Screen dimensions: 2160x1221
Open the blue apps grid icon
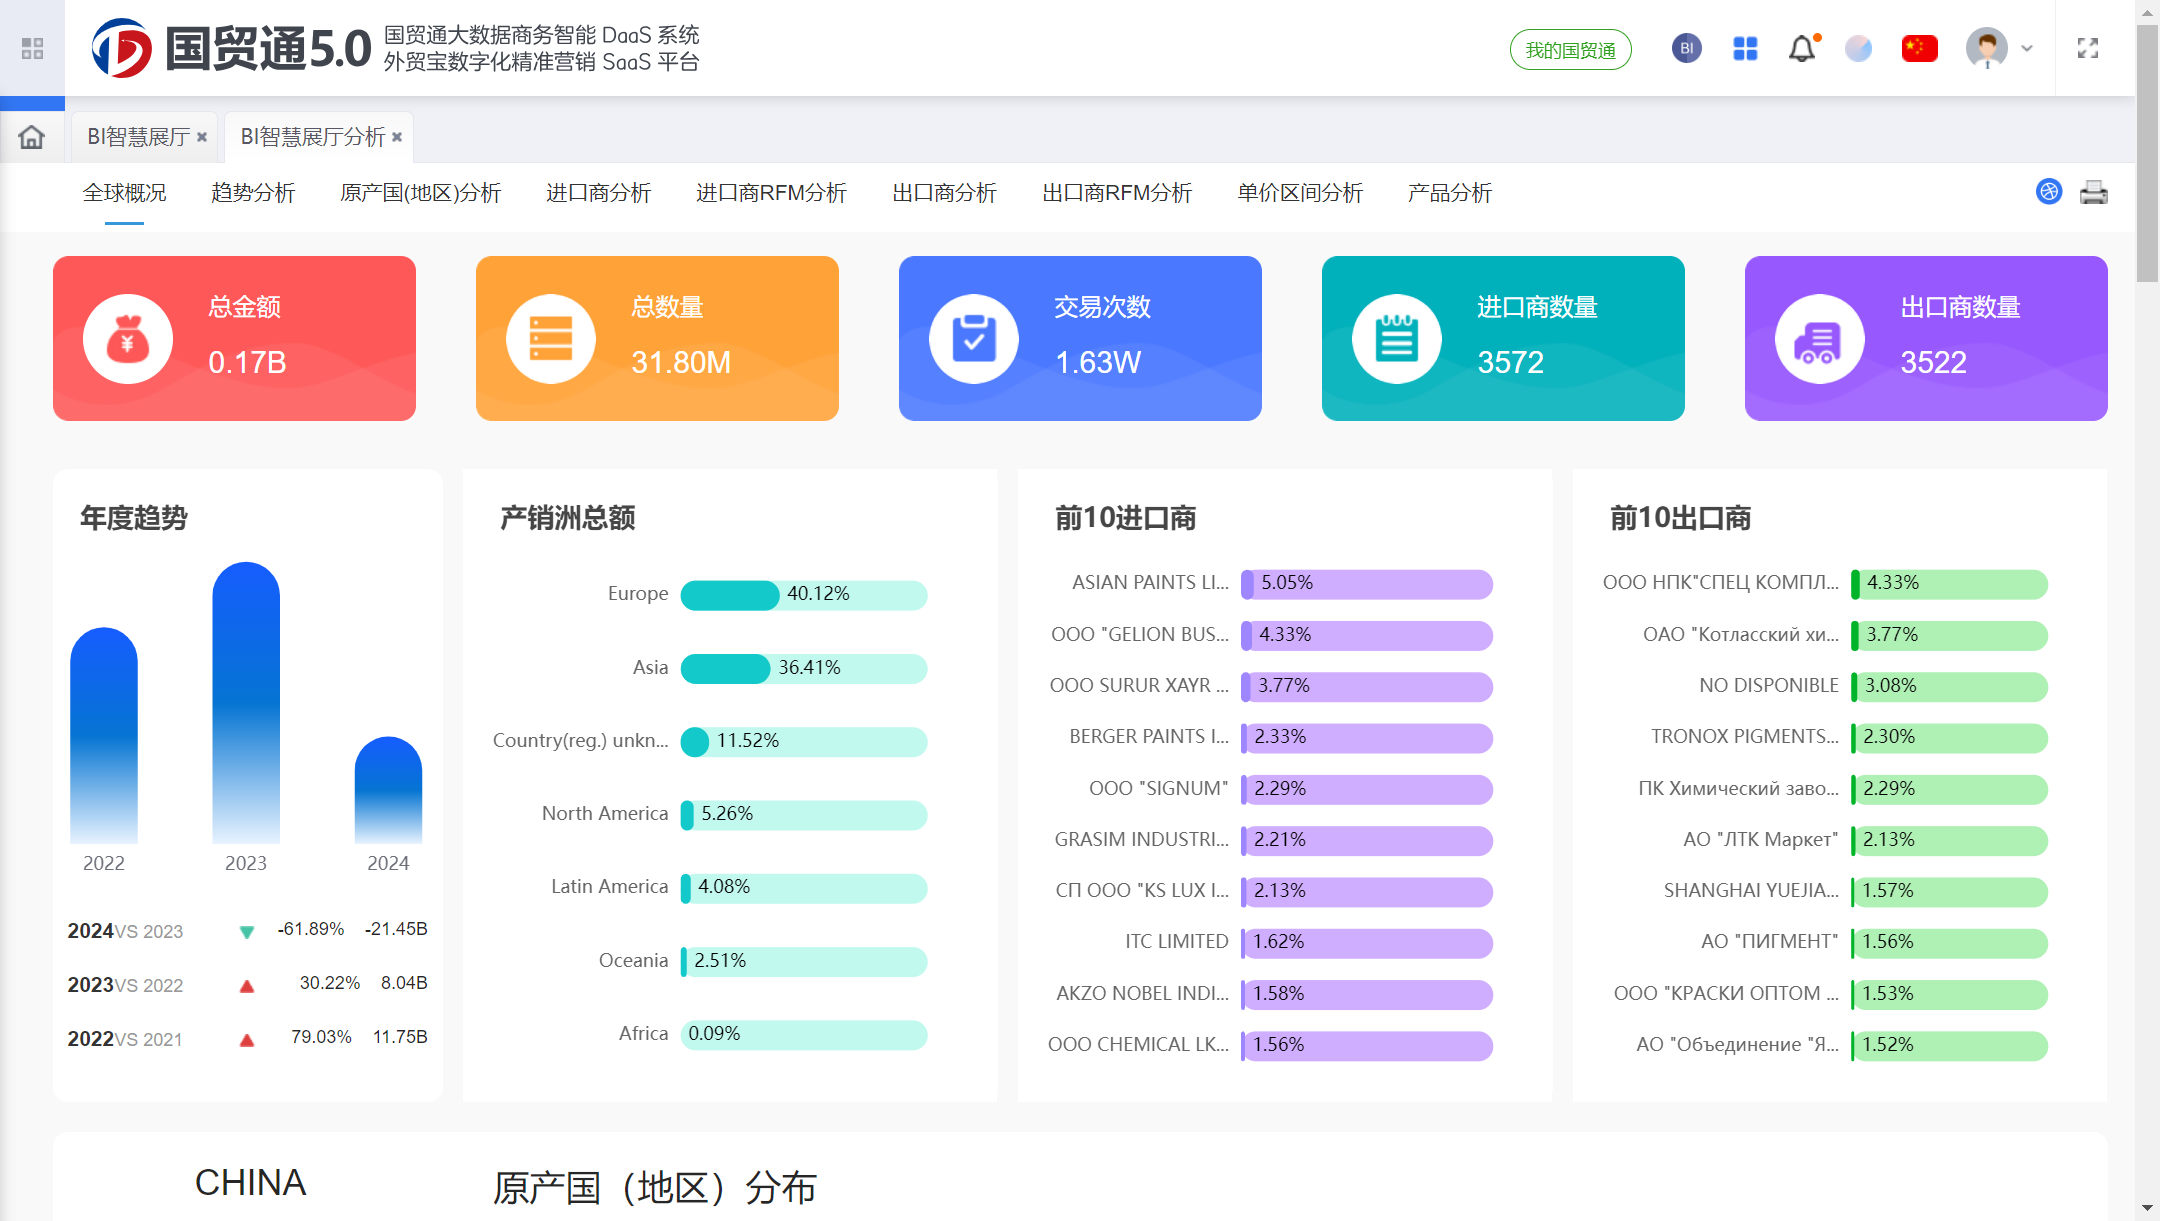click(1745, 49)
